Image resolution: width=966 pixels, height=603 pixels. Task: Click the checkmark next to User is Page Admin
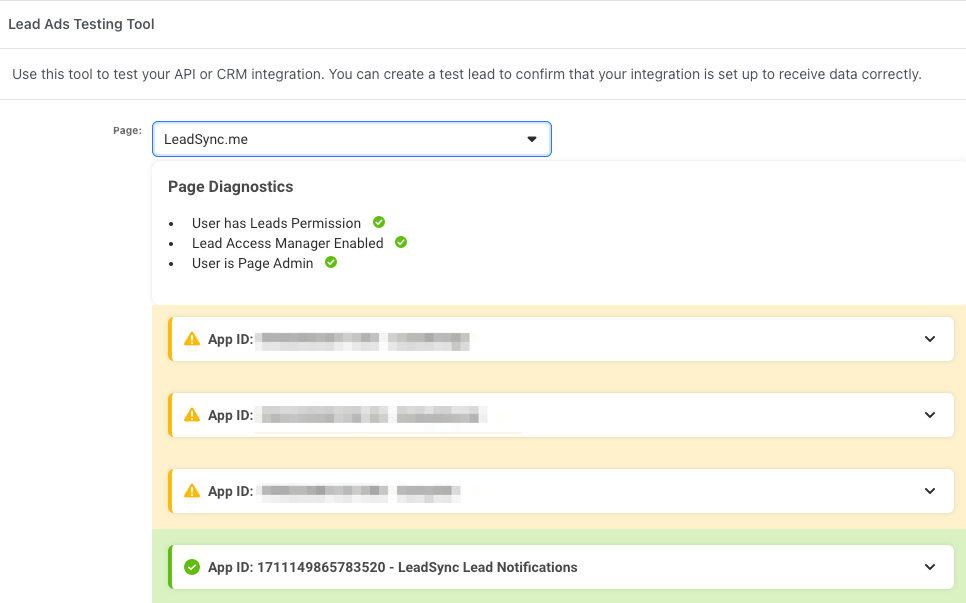330,262
